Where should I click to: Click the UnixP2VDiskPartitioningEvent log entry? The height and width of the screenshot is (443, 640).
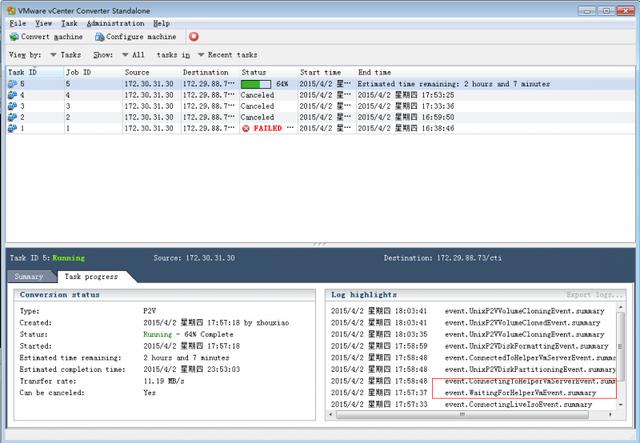530,370
